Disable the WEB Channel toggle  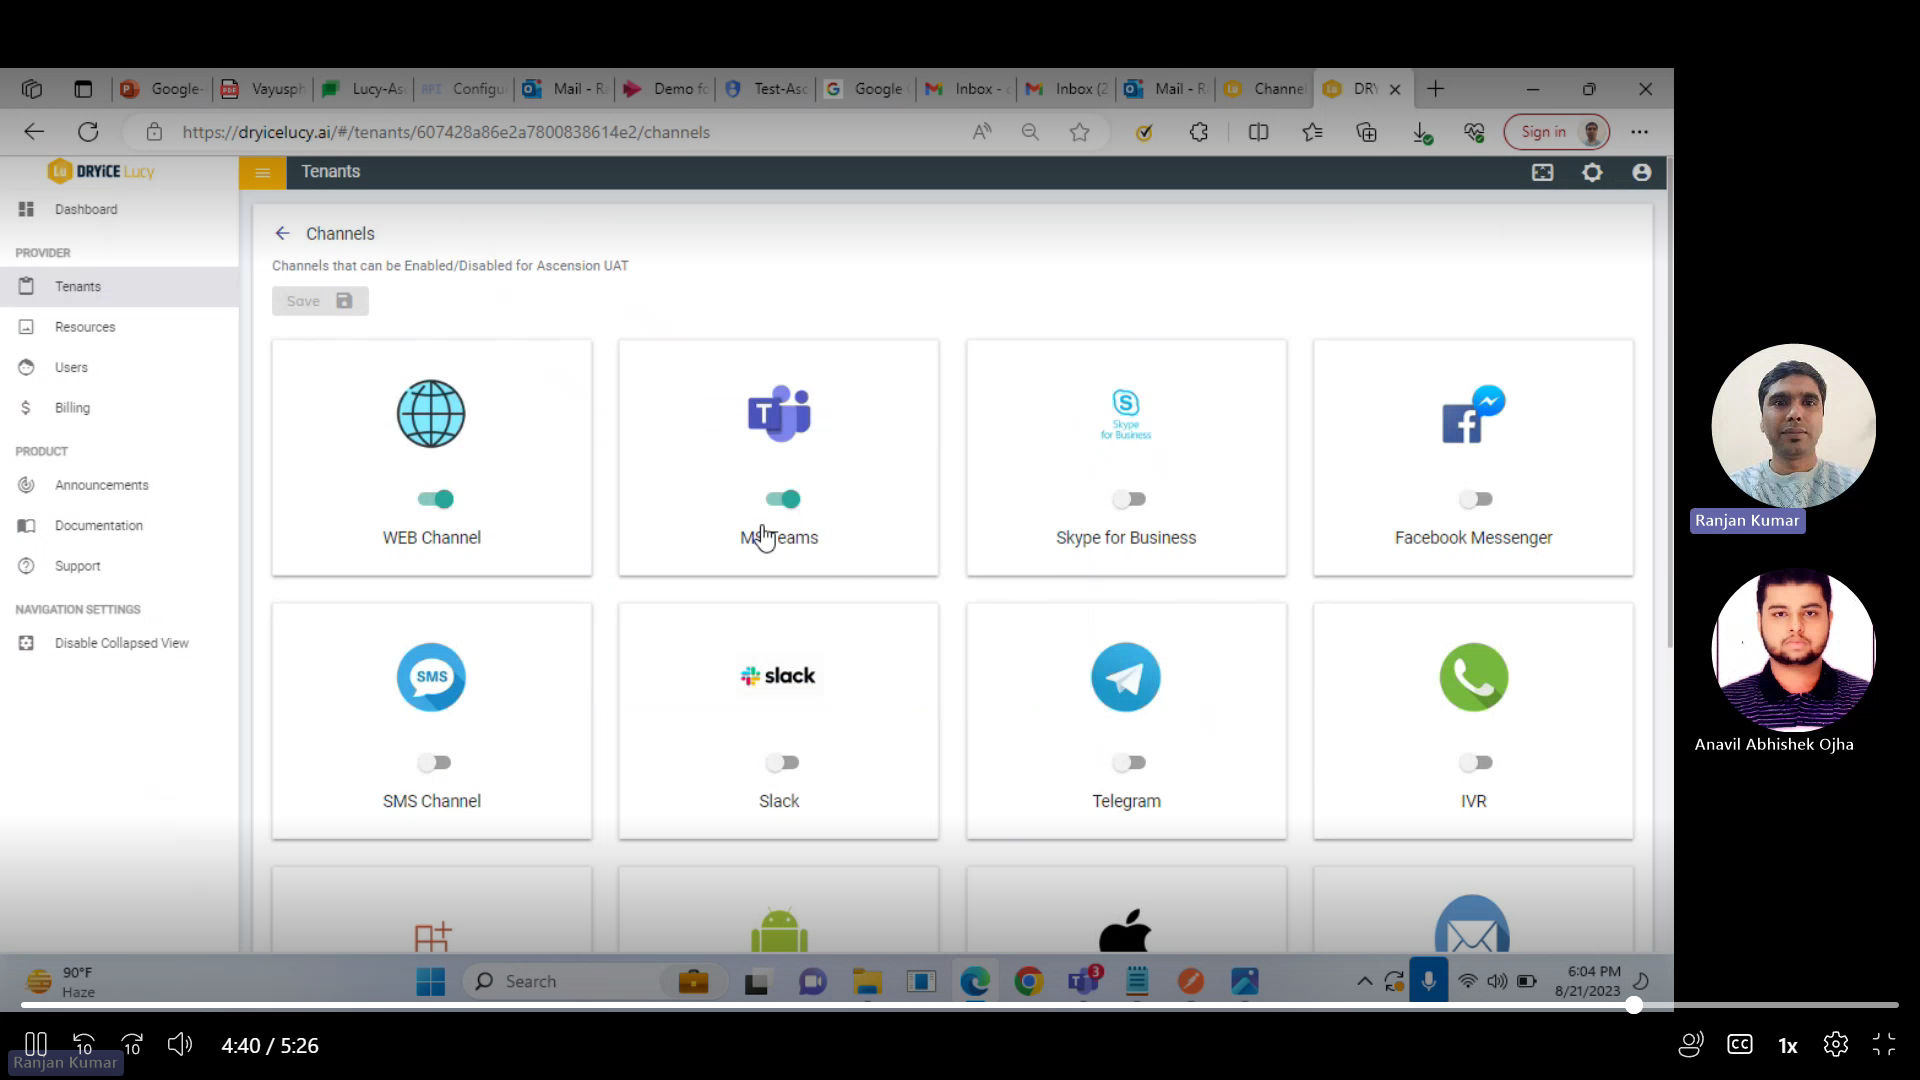tap(435, 499)
